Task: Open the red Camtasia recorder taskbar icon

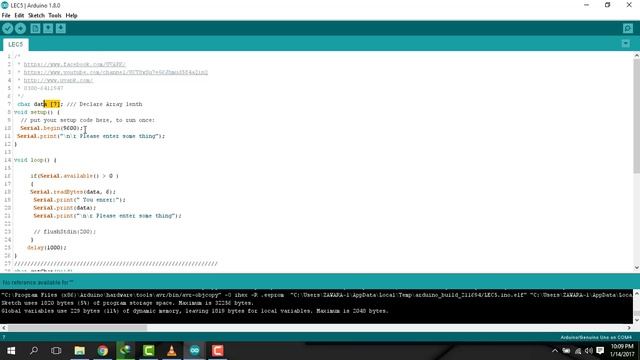Action: click(218, 351)
